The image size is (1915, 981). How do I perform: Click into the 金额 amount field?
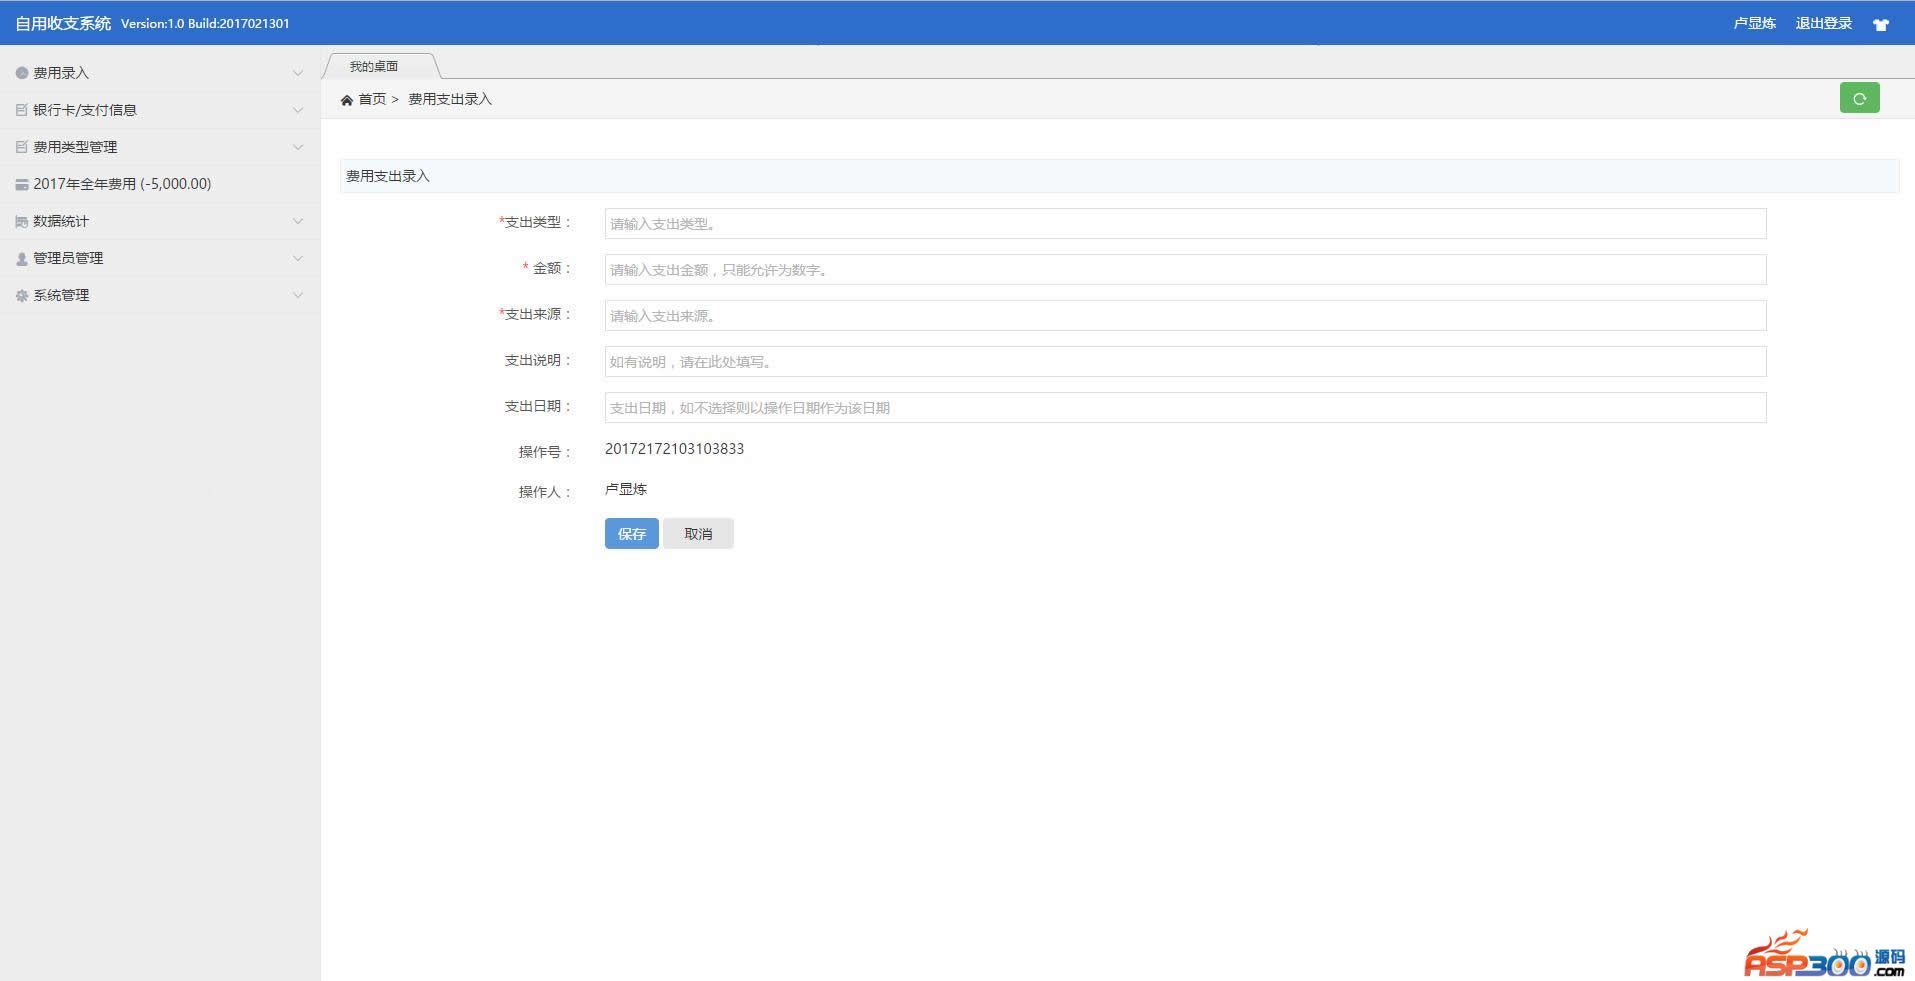click(x=1185, y=270)
